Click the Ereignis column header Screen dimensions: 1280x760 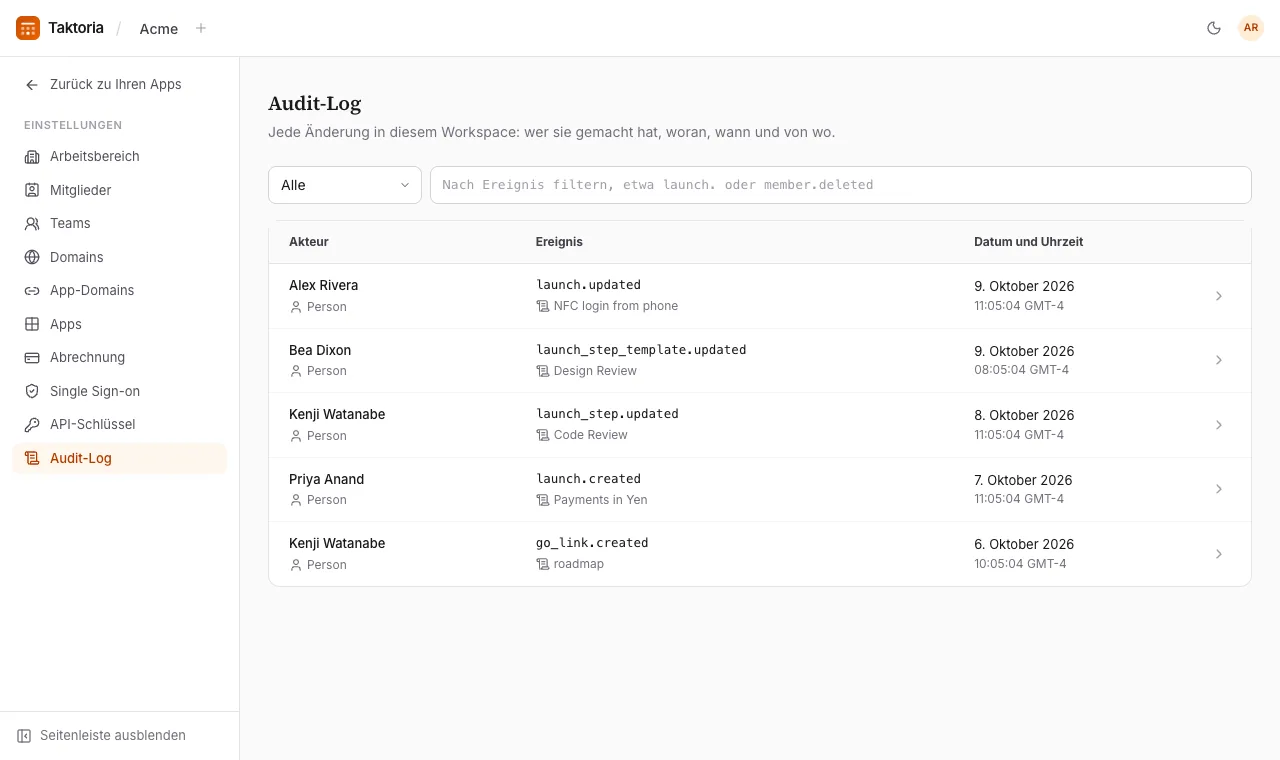pyautogui.click(x=559, y=242)
